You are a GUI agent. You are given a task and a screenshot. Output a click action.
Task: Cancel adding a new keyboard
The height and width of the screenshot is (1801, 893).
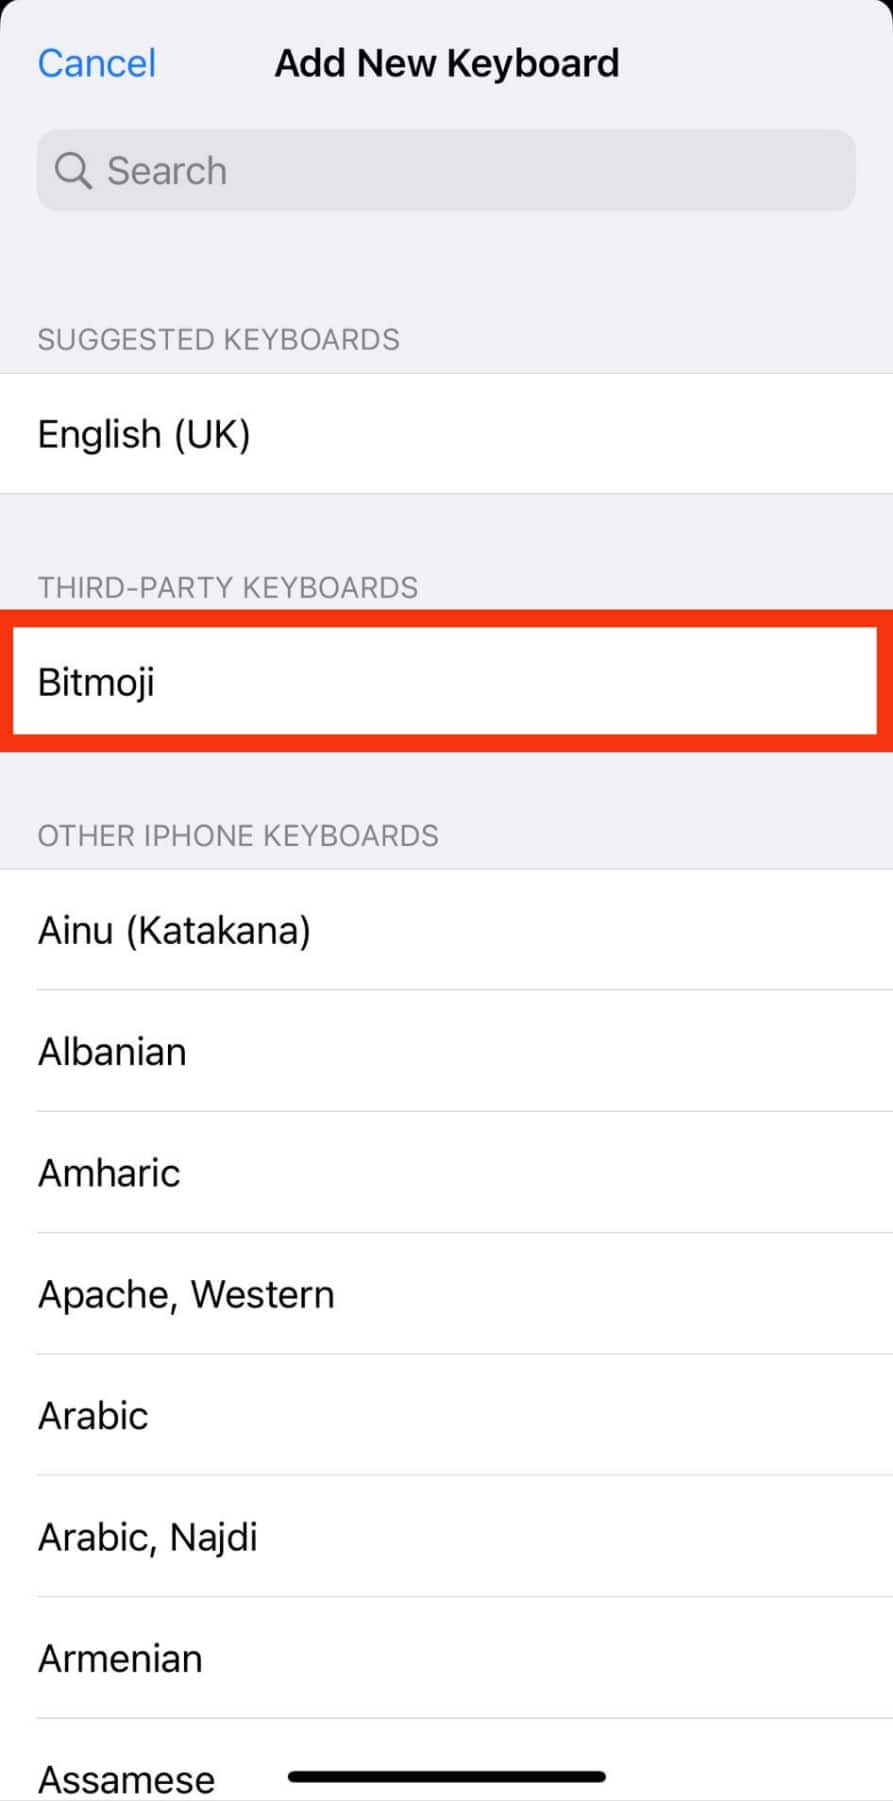pyautogui.click(x=97, y=63)
